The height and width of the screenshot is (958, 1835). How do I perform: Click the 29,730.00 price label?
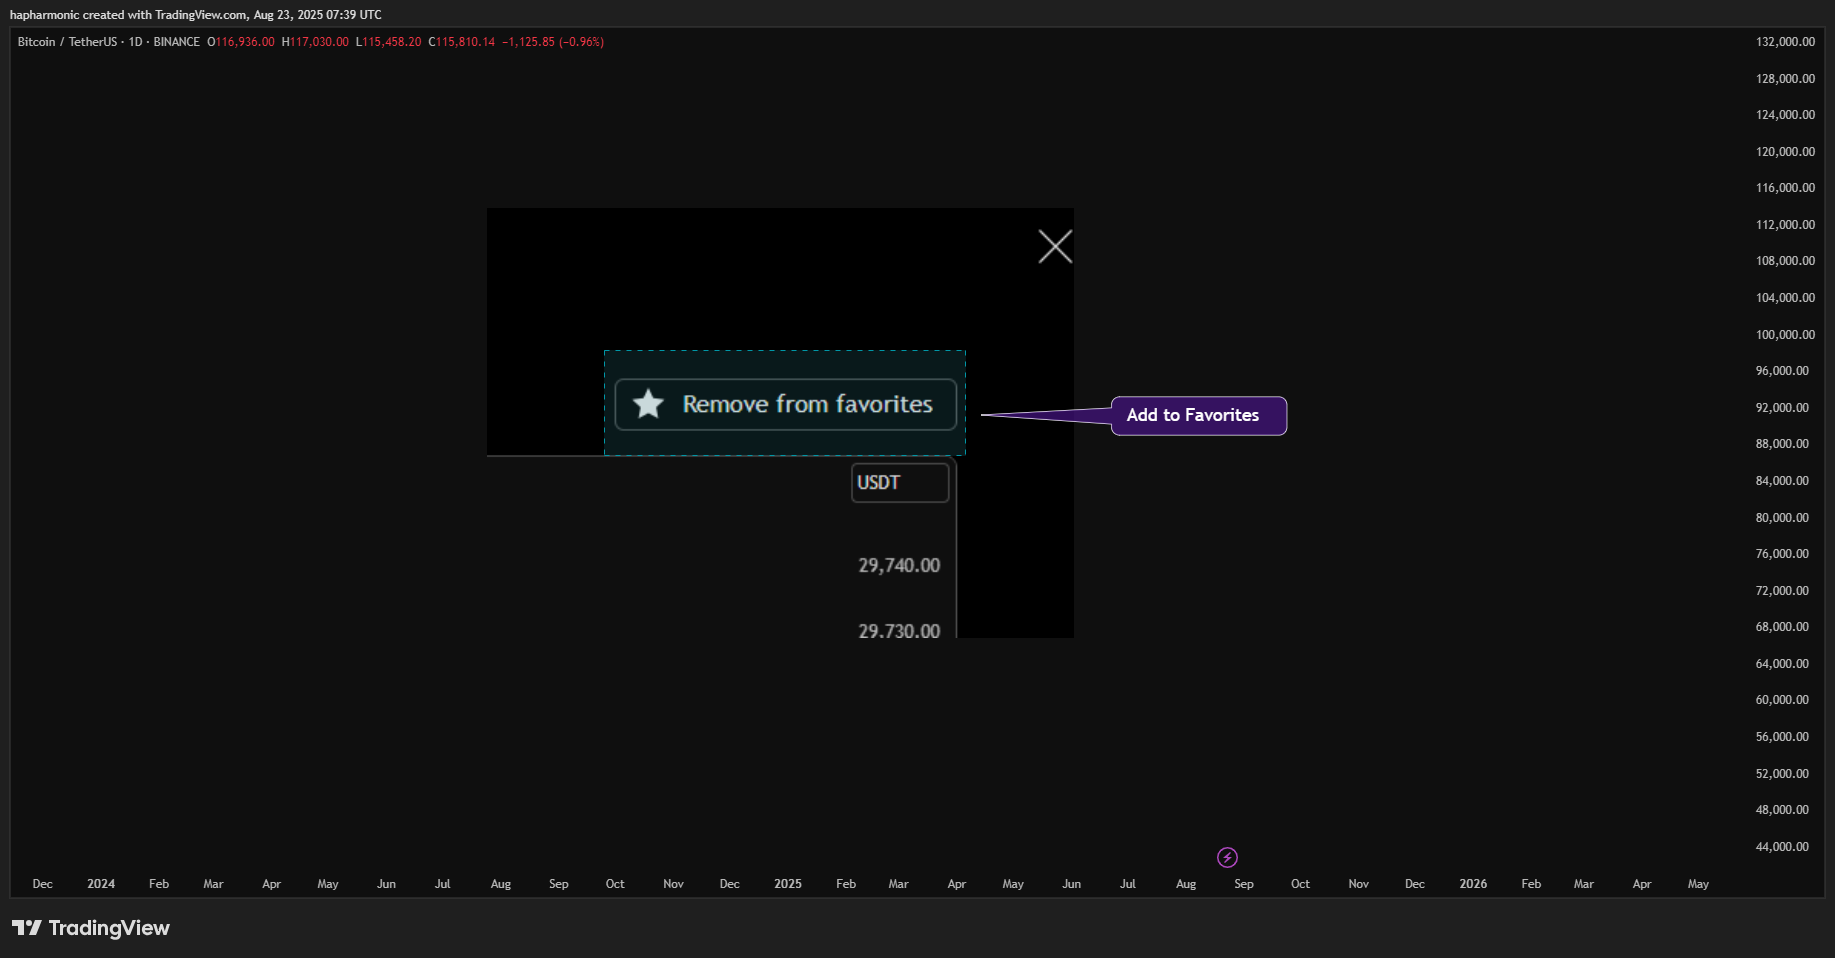click(899, 630)
